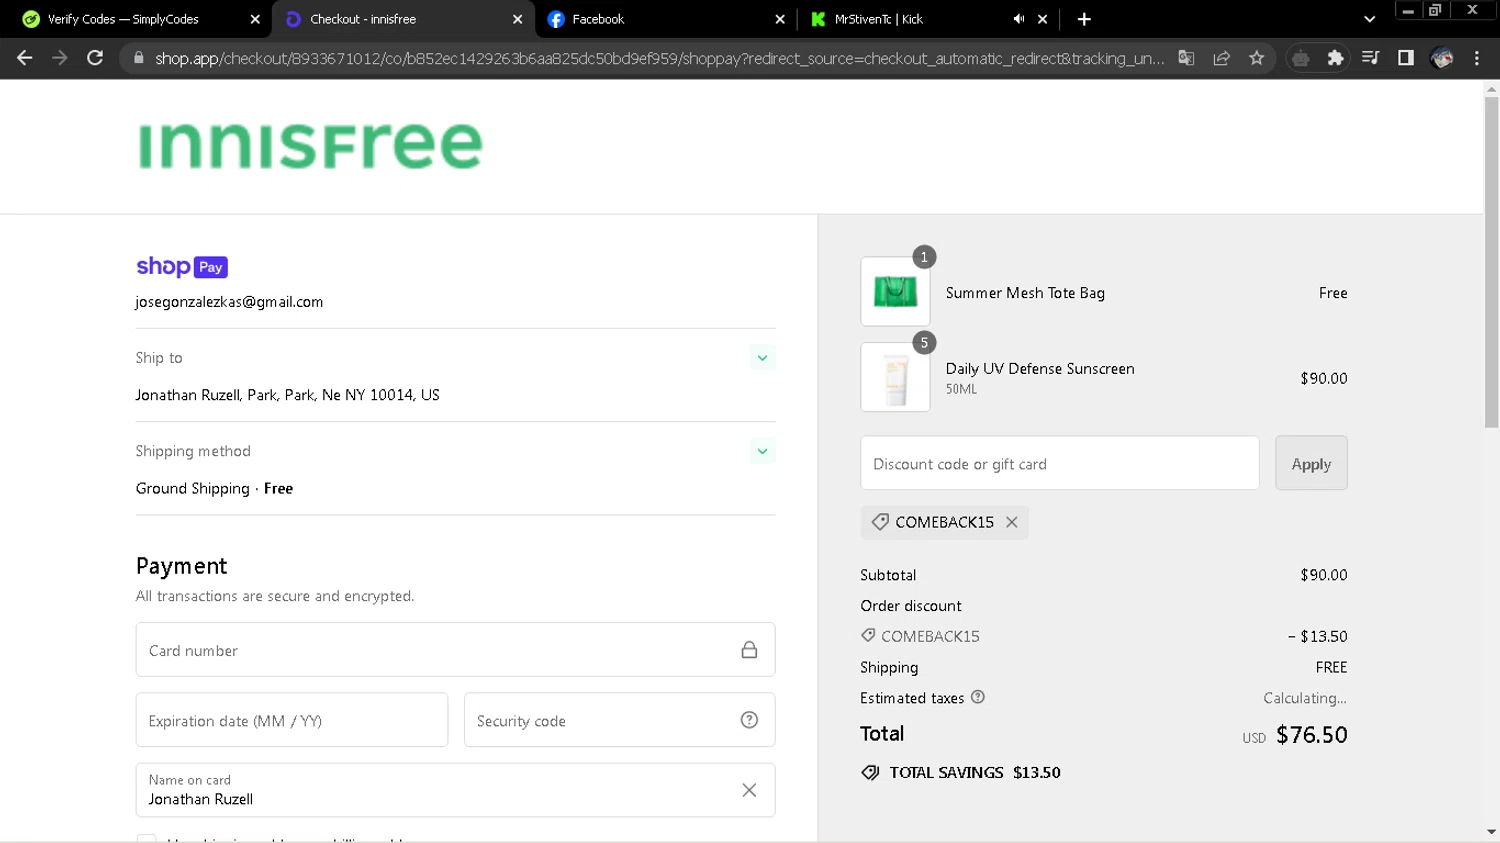1500x843 pixels.
Task: Open the Chrome profile avatar
Action: coord(1441,58)
